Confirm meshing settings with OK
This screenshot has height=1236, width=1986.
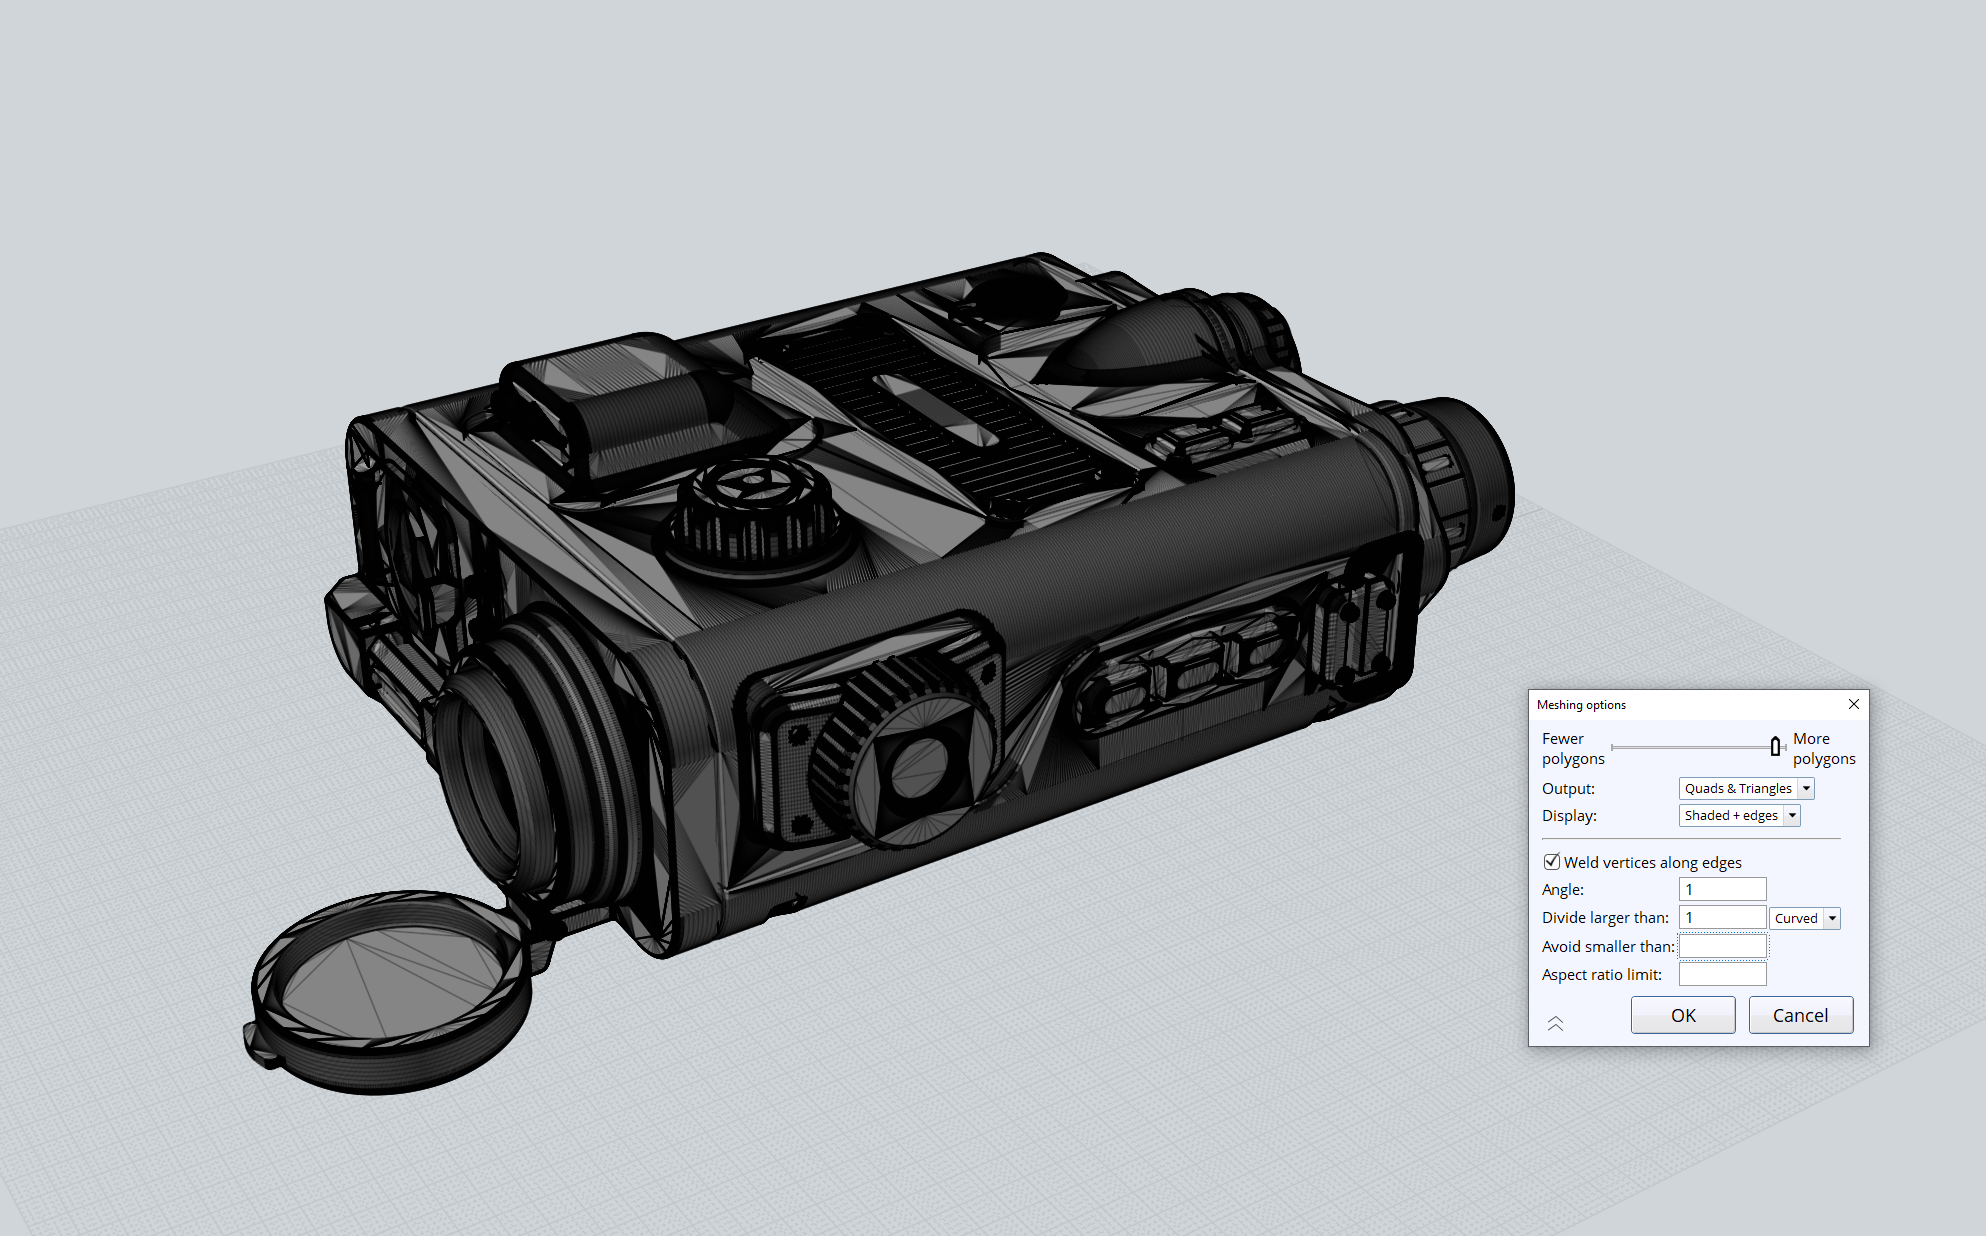(1683, 1014)
